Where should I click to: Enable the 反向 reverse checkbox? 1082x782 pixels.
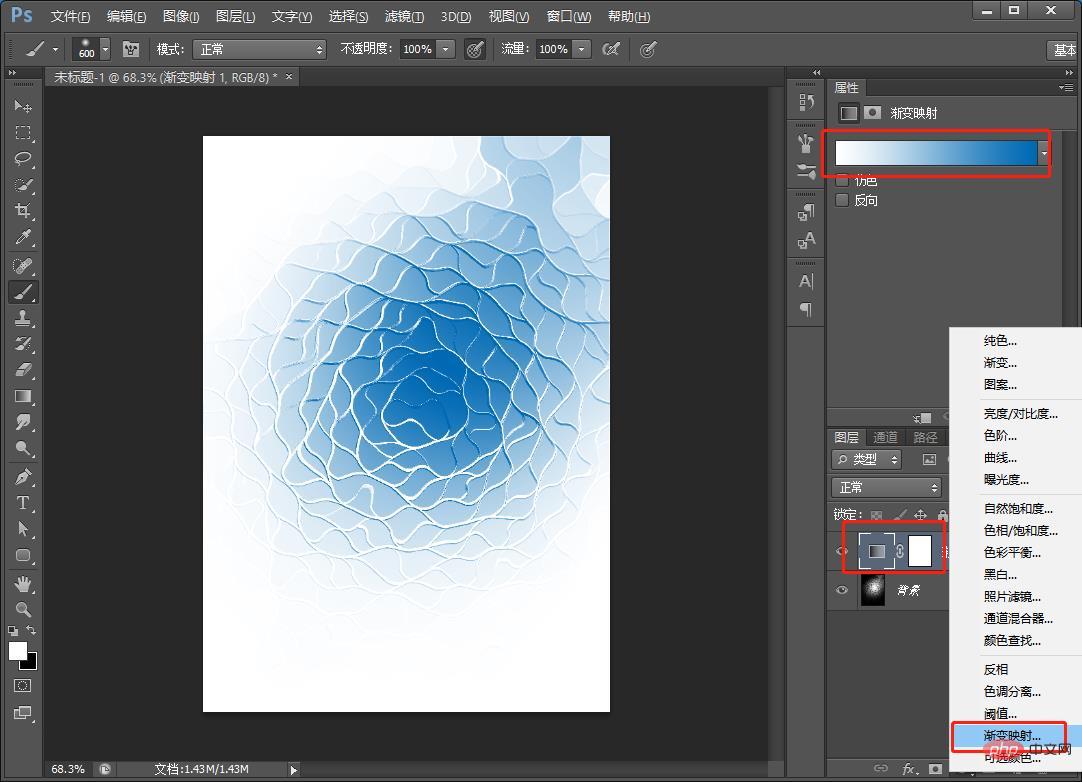[x=842, y=200]
